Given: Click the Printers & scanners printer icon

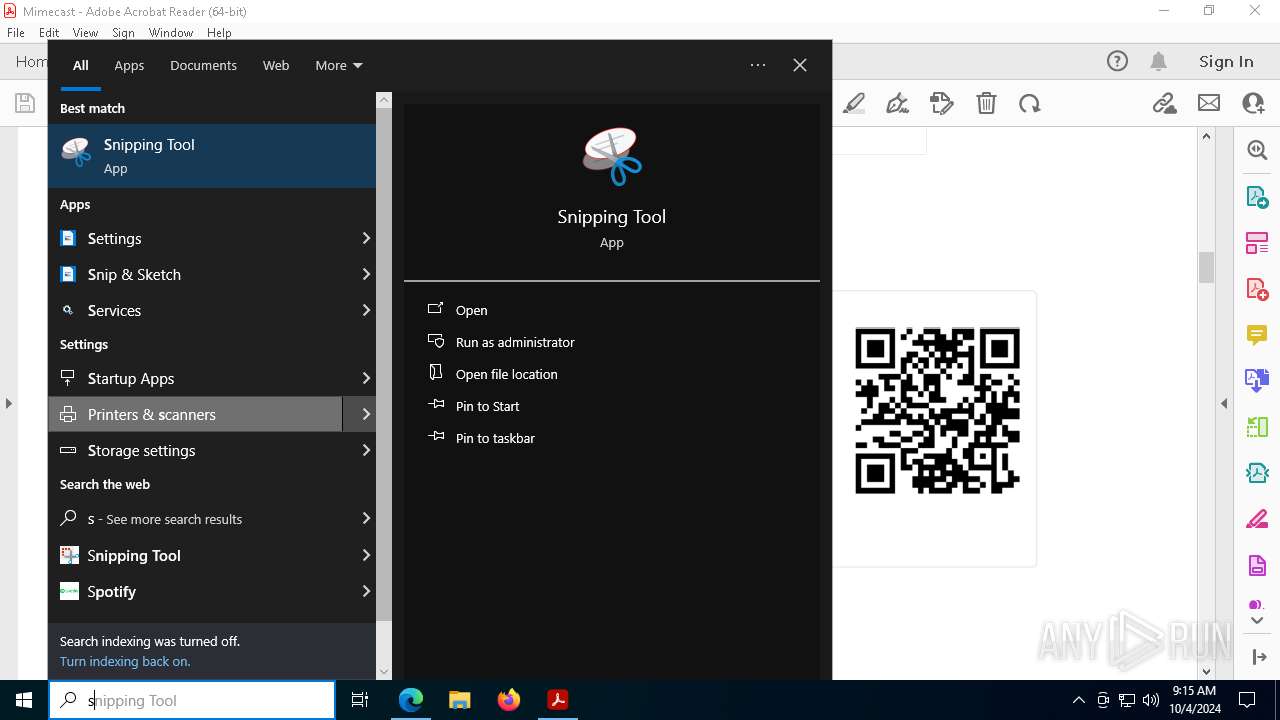Looking at the screenshot, I should (x=68, y=414).
